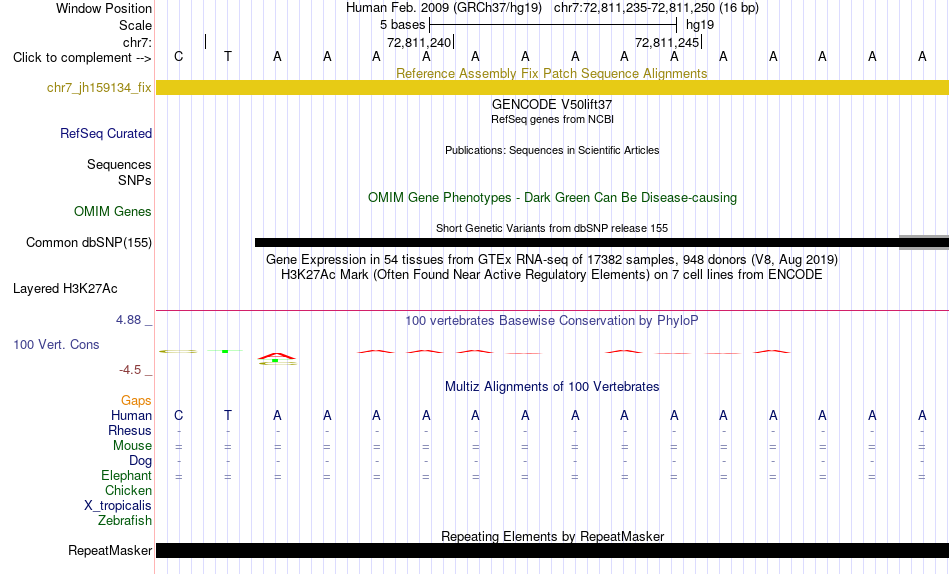Click Short Genetic Variants from dbSNP title
Image resolution: width=950 pixels, height=574 pixels.
pyautogui.click(x=552, y=228)
